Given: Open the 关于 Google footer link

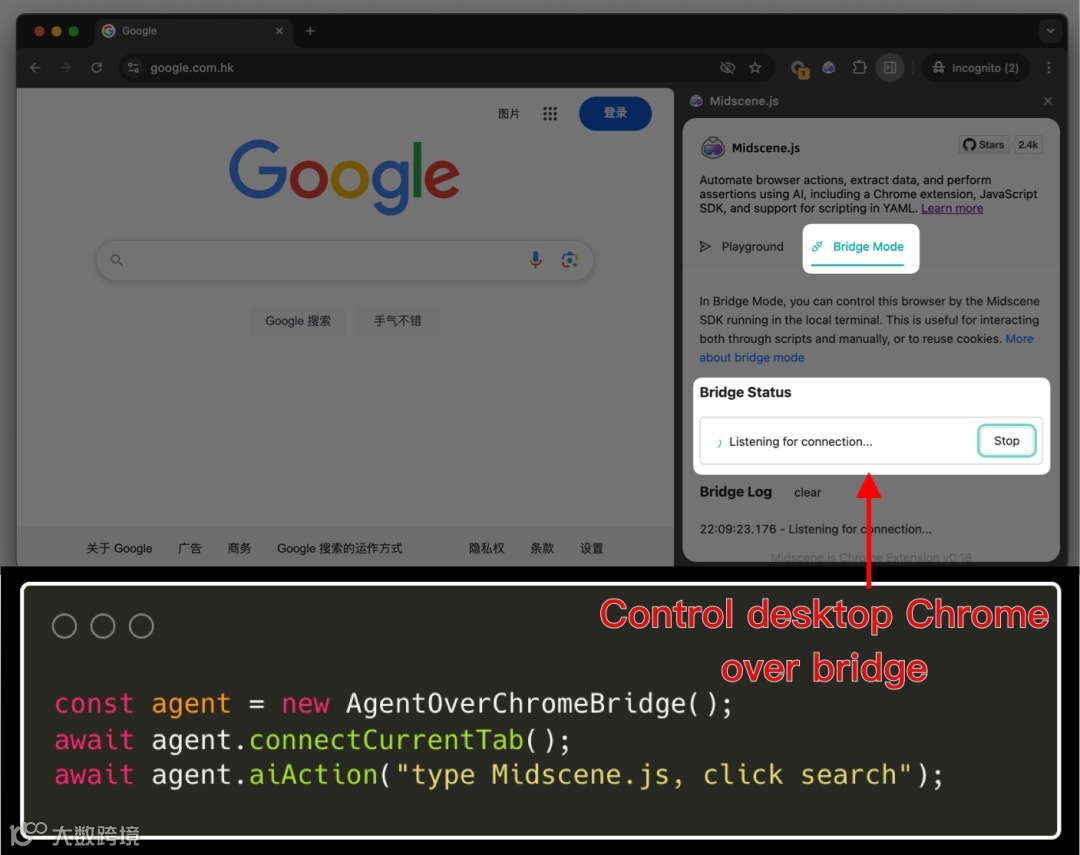Looking at the screenshot, I should coord(119,548).
